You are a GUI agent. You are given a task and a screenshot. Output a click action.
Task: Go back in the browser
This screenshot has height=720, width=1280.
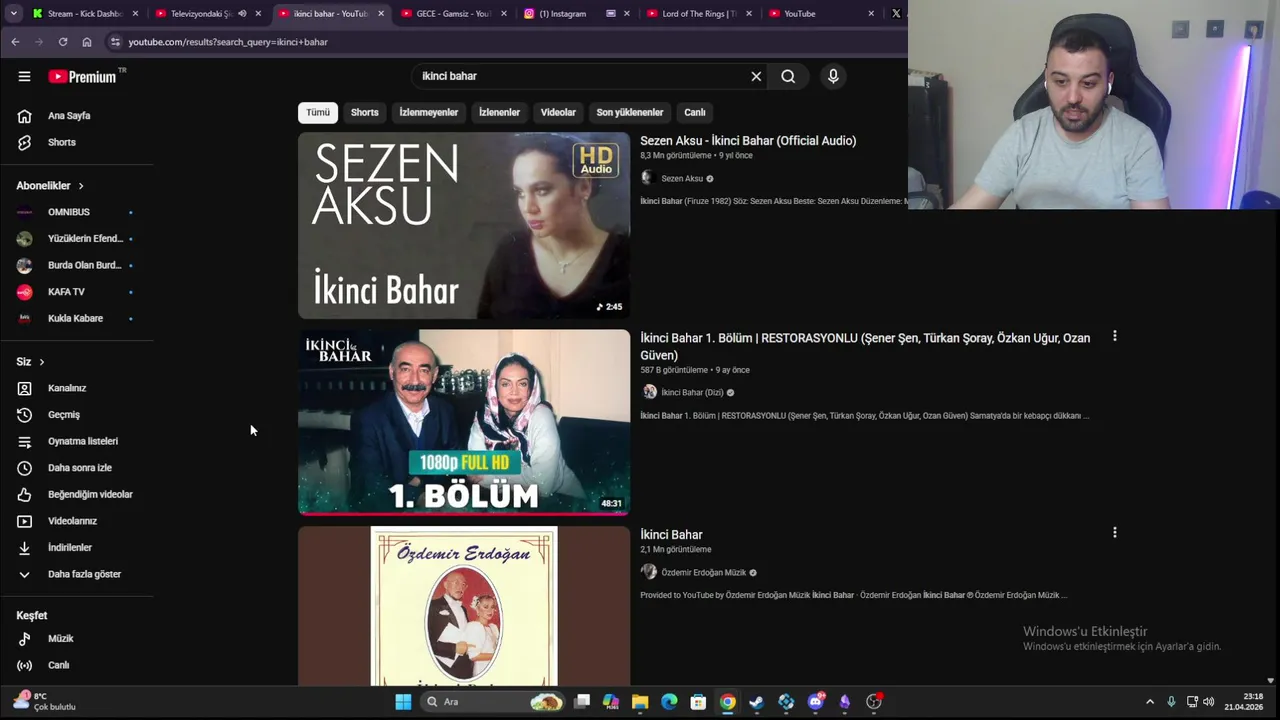[x=15, y=42]
